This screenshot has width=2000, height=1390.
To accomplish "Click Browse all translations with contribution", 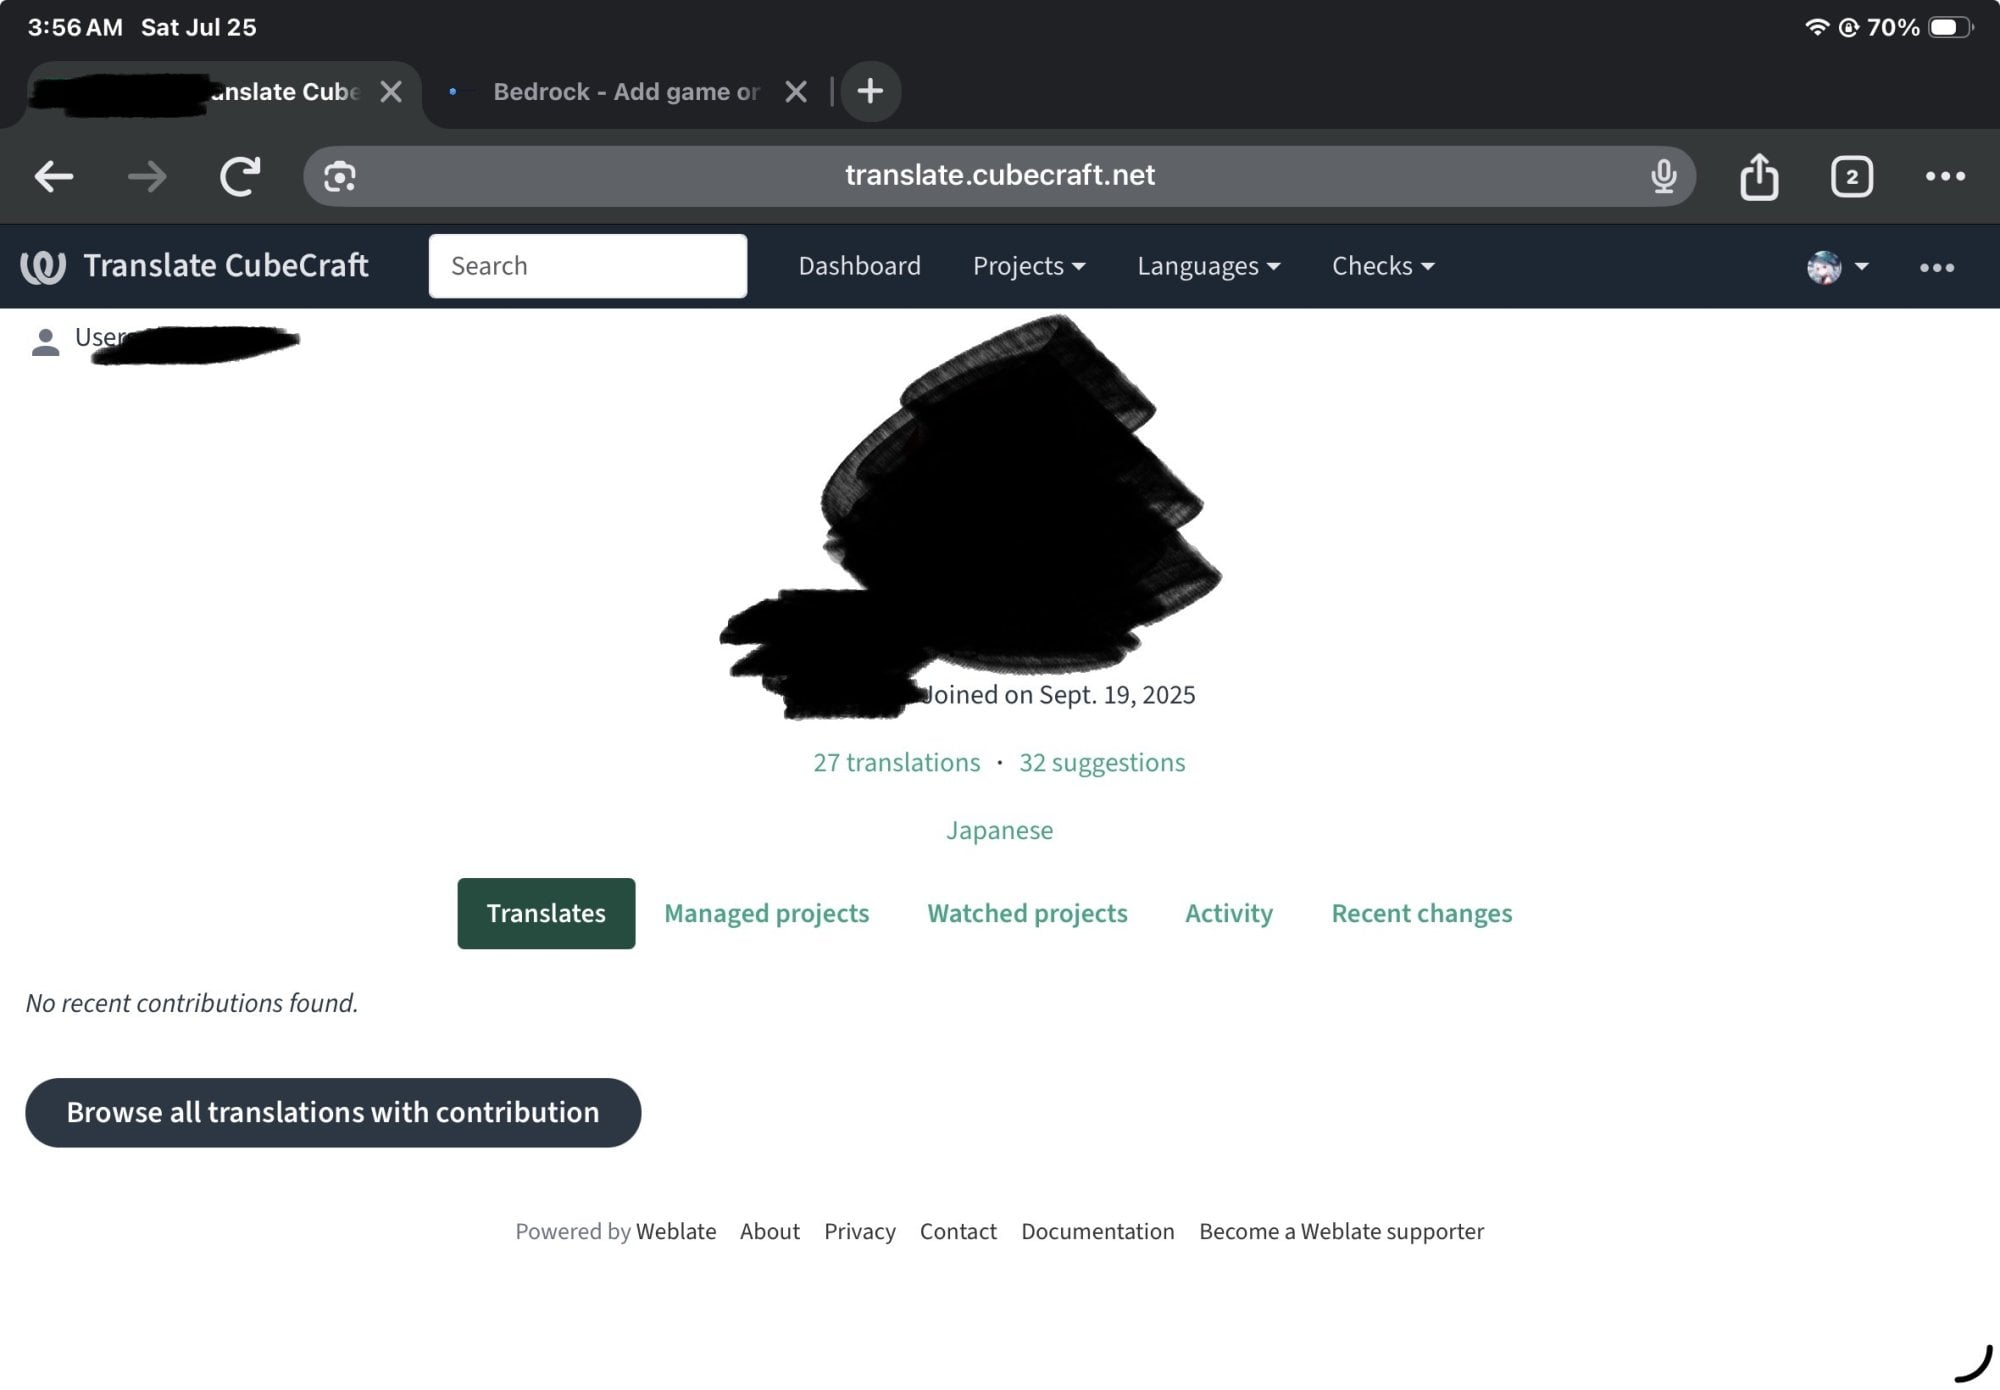I will coord(333,1112).
